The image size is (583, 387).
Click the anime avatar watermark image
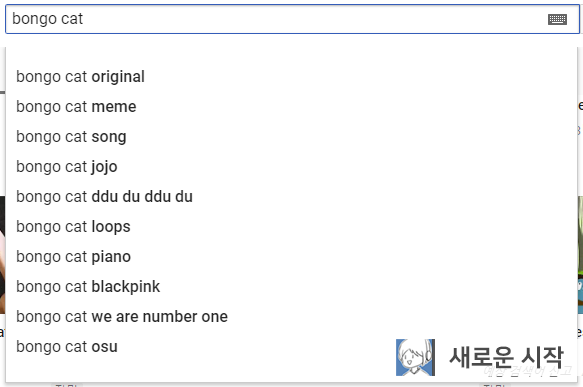(x=415, y=357)
